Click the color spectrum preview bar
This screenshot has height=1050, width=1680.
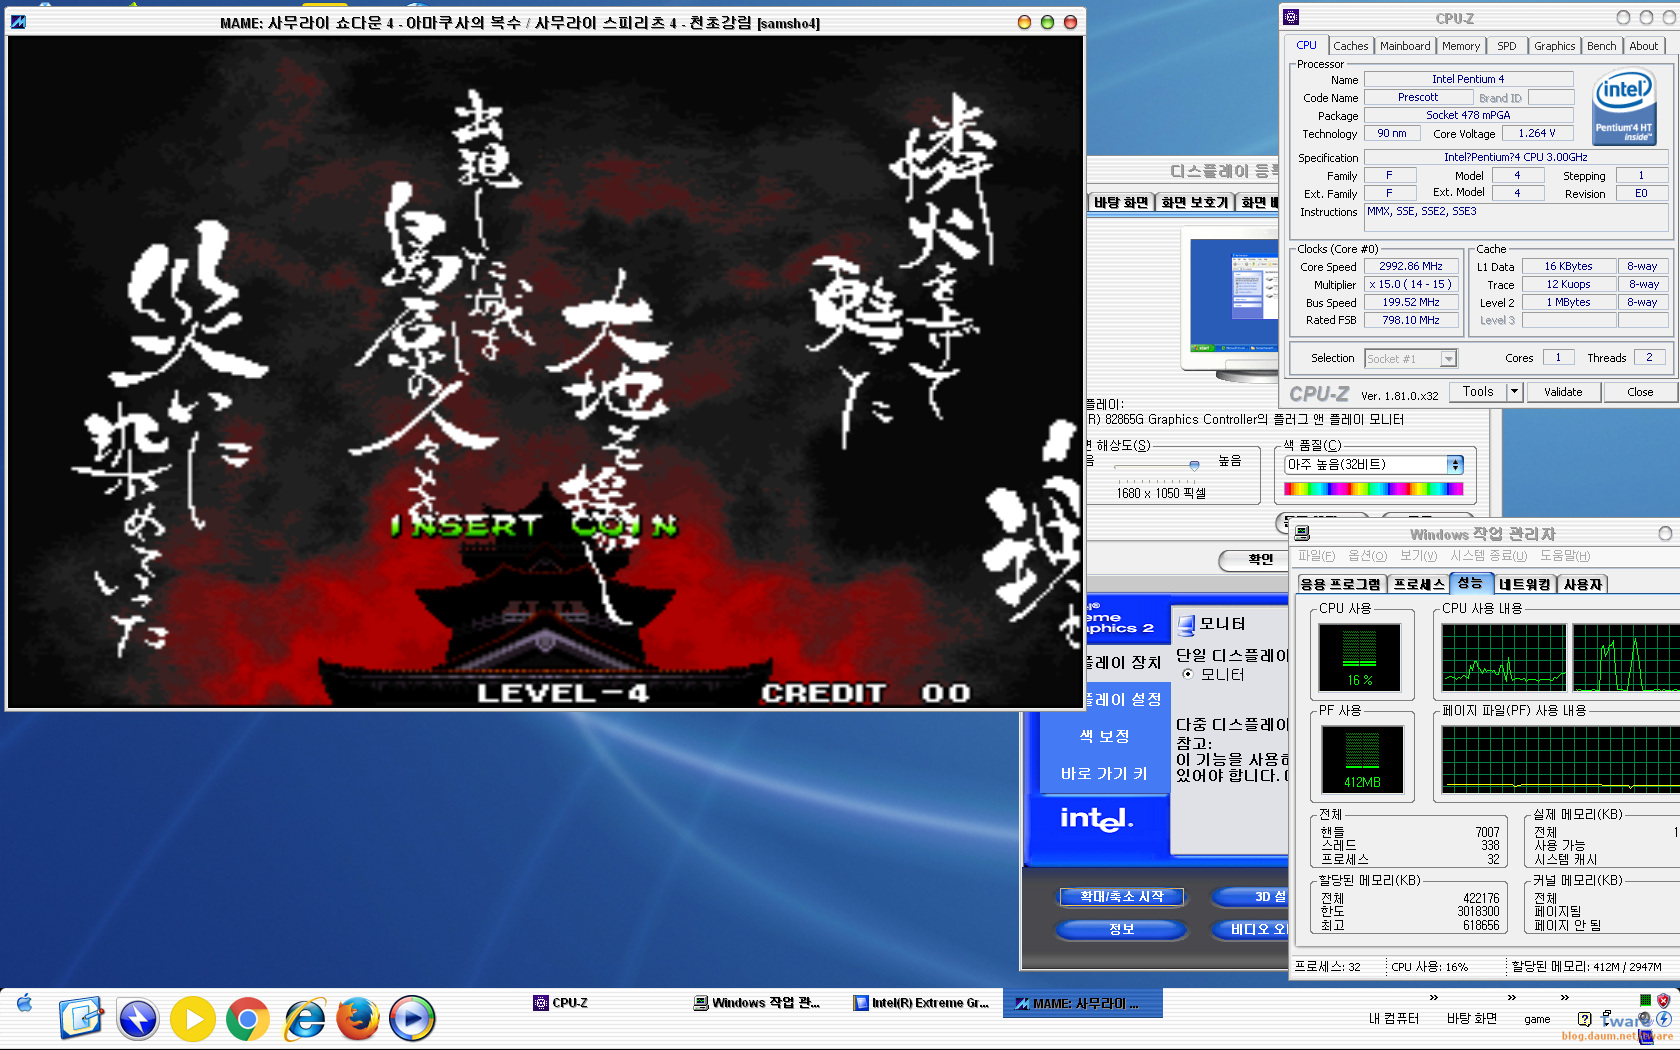1374,489
